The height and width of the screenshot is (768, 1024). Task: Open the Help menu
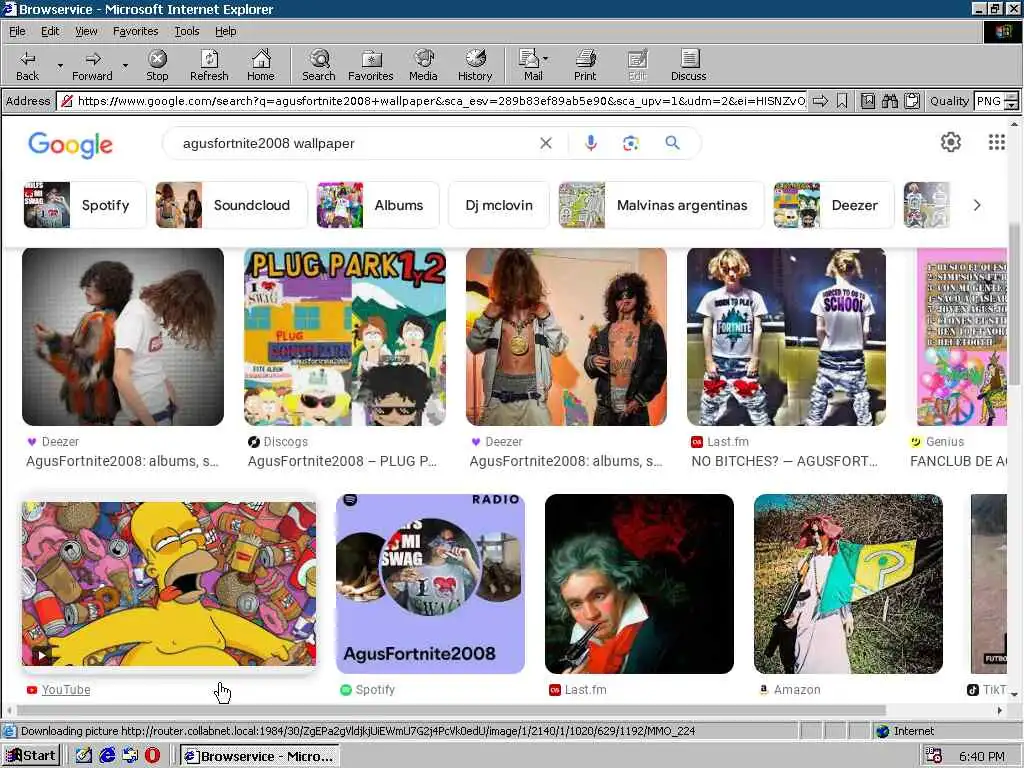click(225, 31)
